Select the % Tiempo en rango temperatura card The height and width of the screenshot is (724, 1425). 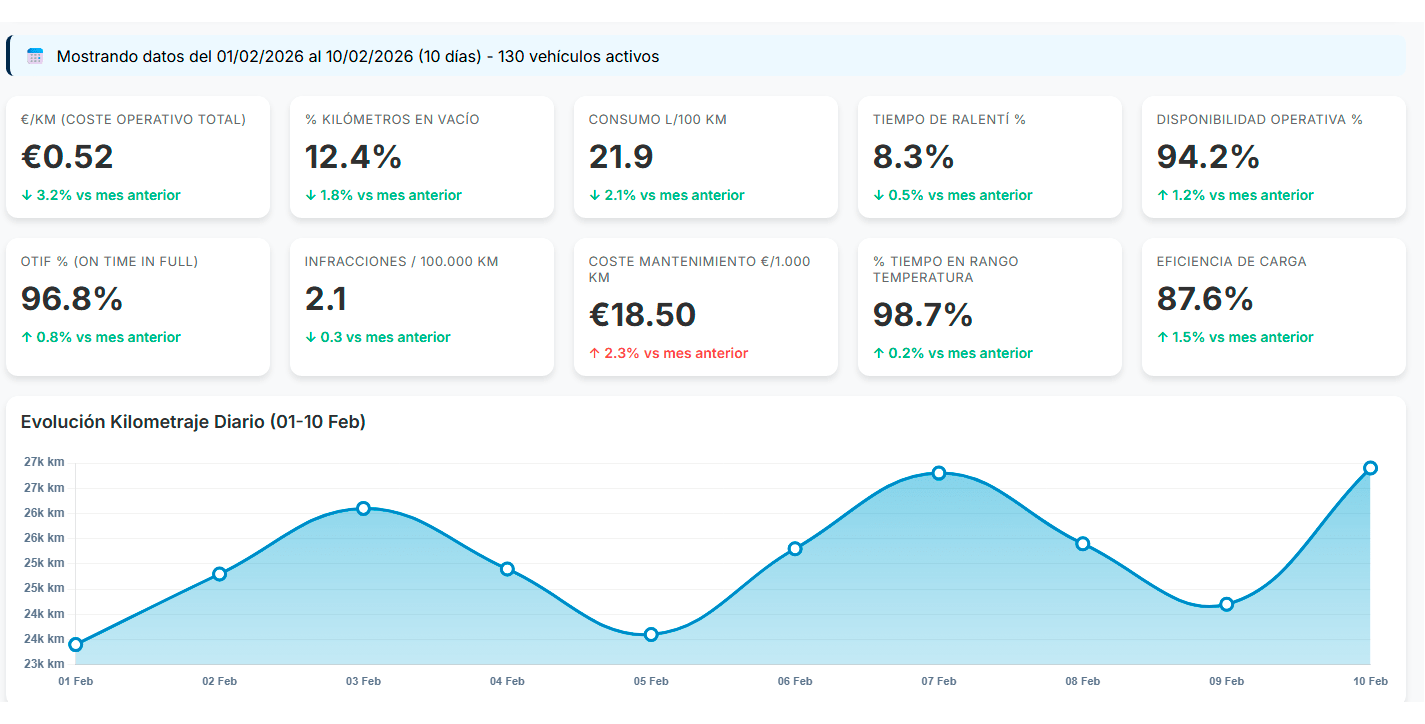989,307
